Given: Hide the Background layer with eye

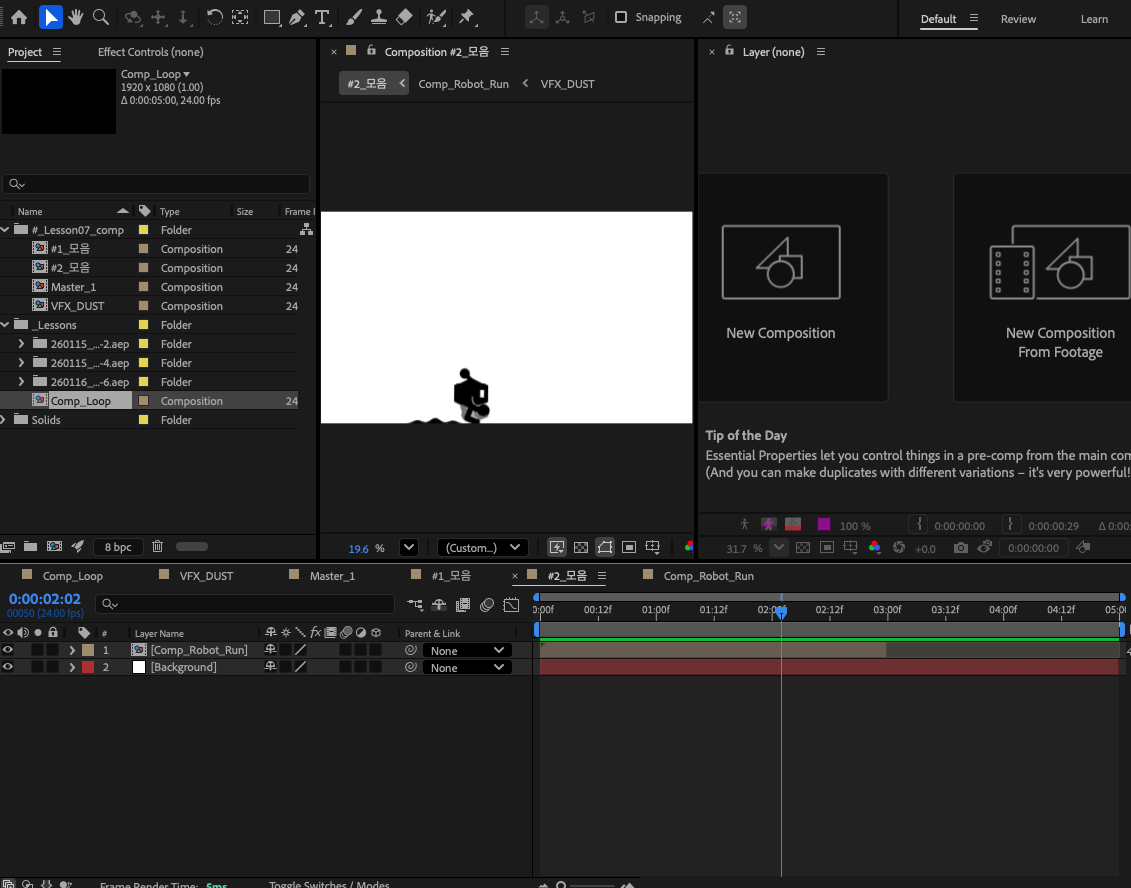Looking at the screenshot, I should coord(8,667).
